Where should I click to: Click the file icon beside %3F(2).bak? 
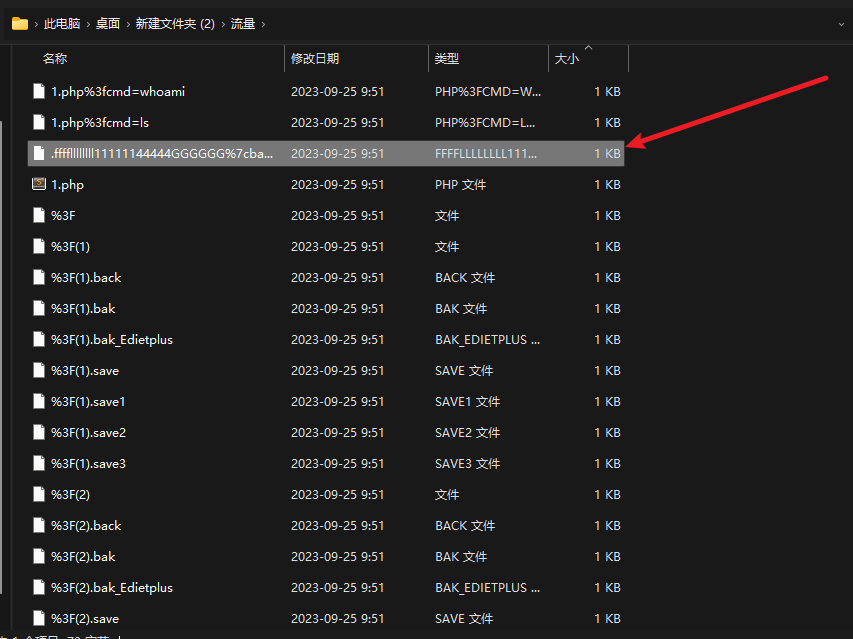[38, 556]
